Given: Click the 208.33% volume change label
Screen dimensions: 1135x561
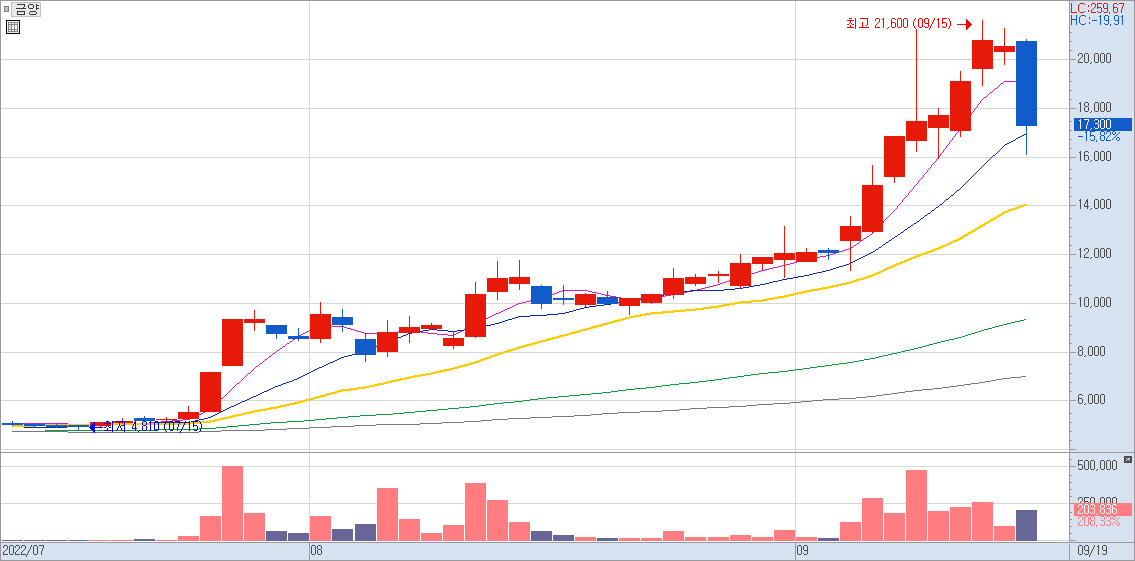Looking at the screenshot, I should coord(1099,522).
